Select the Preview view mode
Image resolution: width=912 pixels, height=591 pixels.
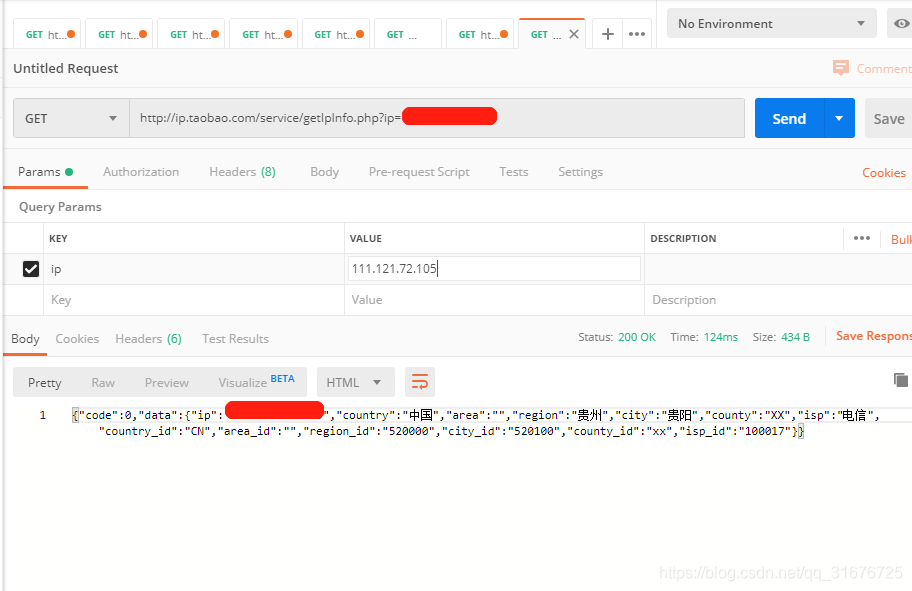[x=166, y=382]
